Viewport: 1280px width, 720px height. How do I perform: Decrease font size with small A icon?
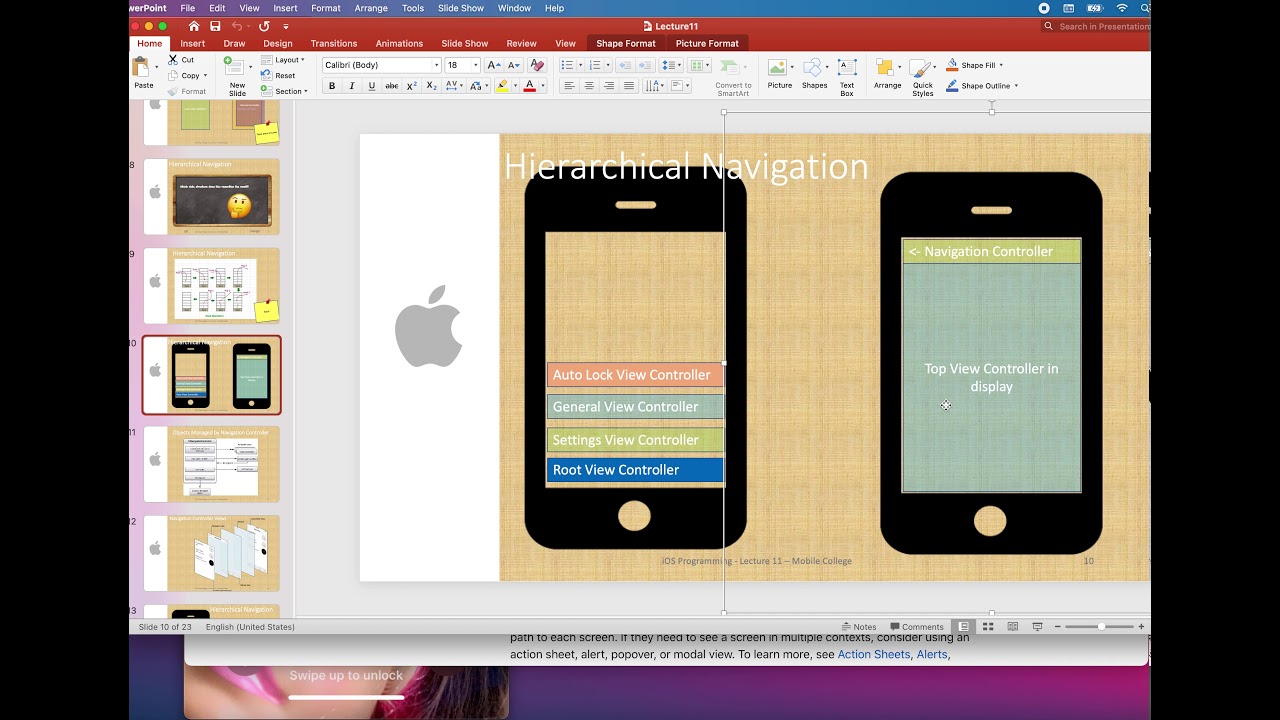(x=514, y=65)
